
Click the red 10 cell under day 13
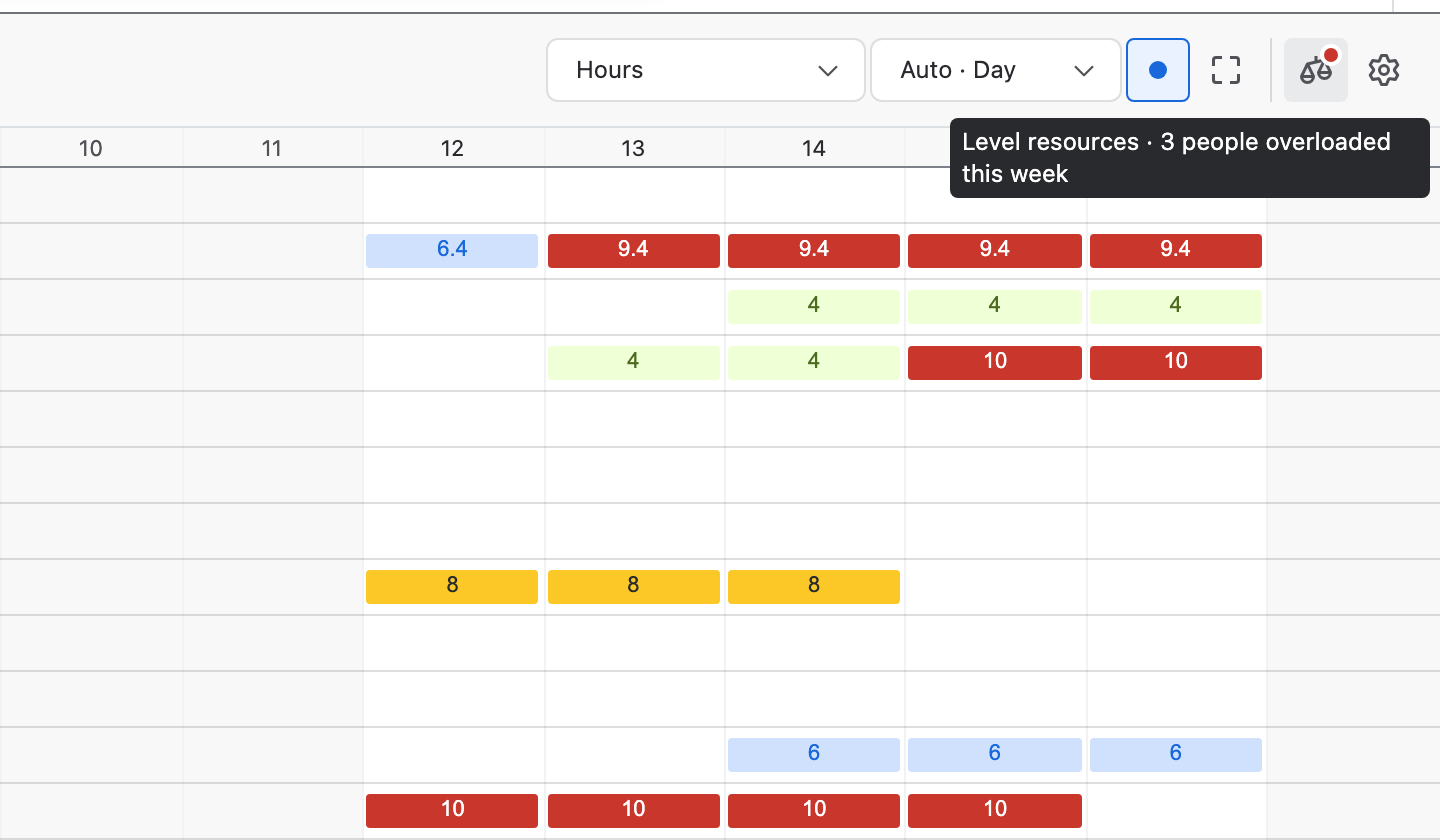[x=633, y=810]
